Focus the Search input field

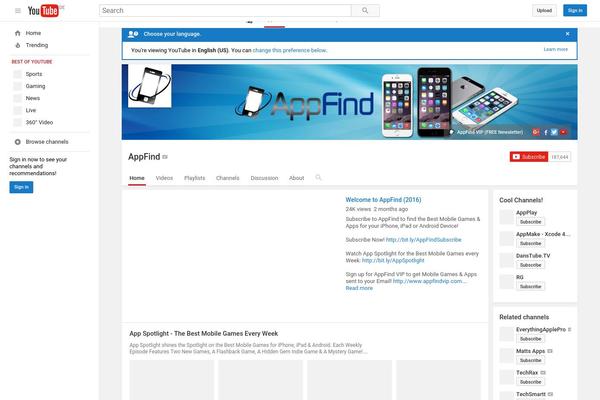point(225,11)
